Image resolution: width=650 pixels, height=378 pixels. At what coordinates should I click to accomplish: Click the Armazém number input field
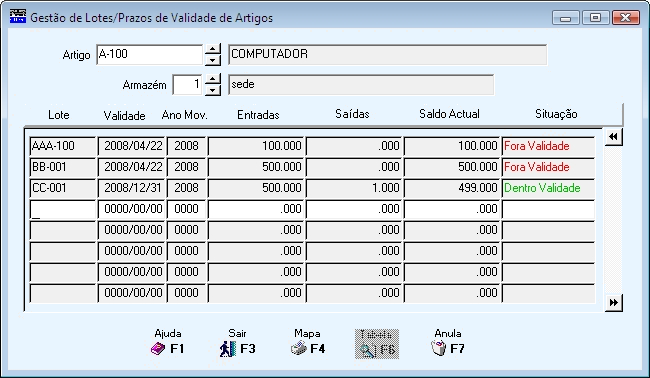point(187,85)
